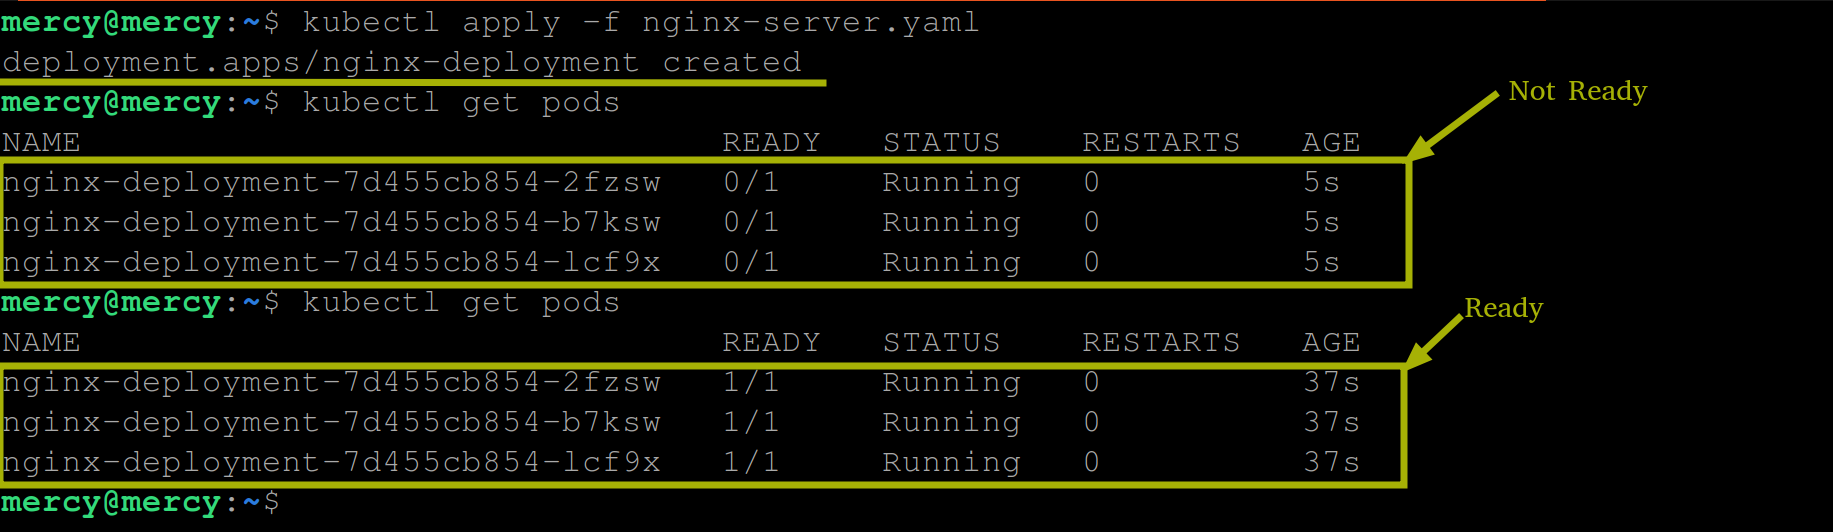Click the second 'kubectl get pods' command
Viewport: 1833px width, 532px height.
tap(461, 302)
